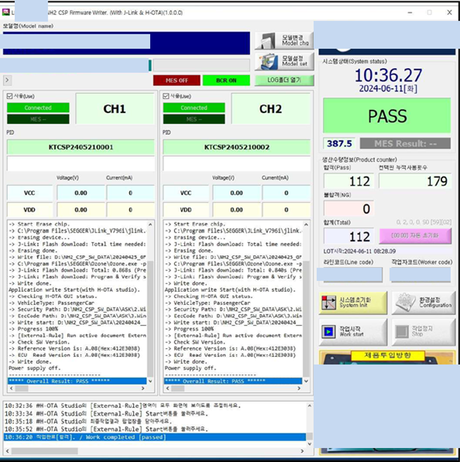Click CH2 log scroll down arrow
The width and height of the screenshot is (460, 462).
[306, 381]
